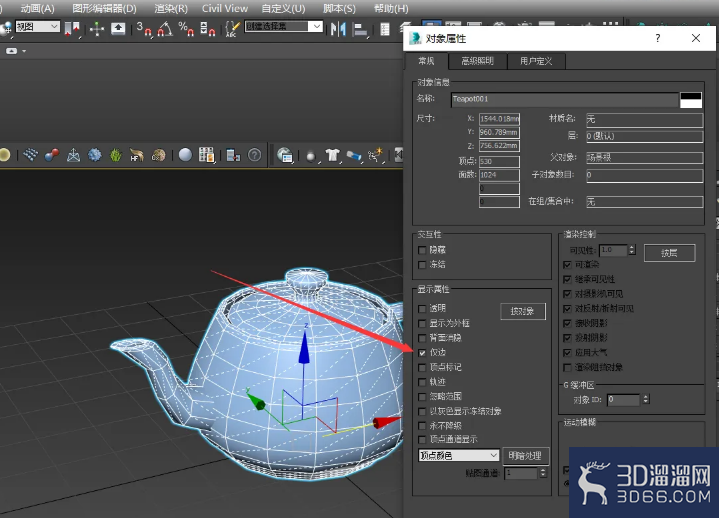Toggle the Angle Snap icon
Screen dimensions: 719x518
[x=166, y=29]
